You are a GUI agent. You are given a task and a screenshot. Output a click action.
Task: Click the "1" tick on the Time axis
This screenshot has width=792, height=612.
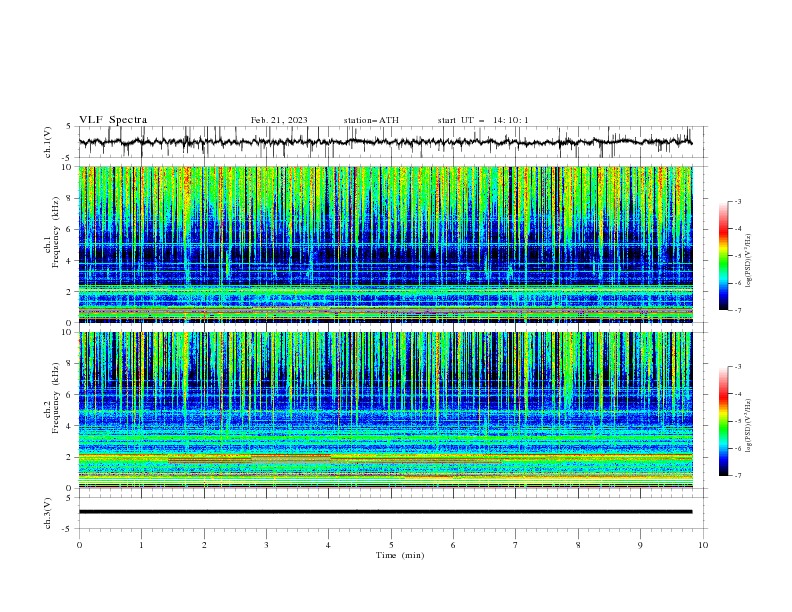(141, 545)
